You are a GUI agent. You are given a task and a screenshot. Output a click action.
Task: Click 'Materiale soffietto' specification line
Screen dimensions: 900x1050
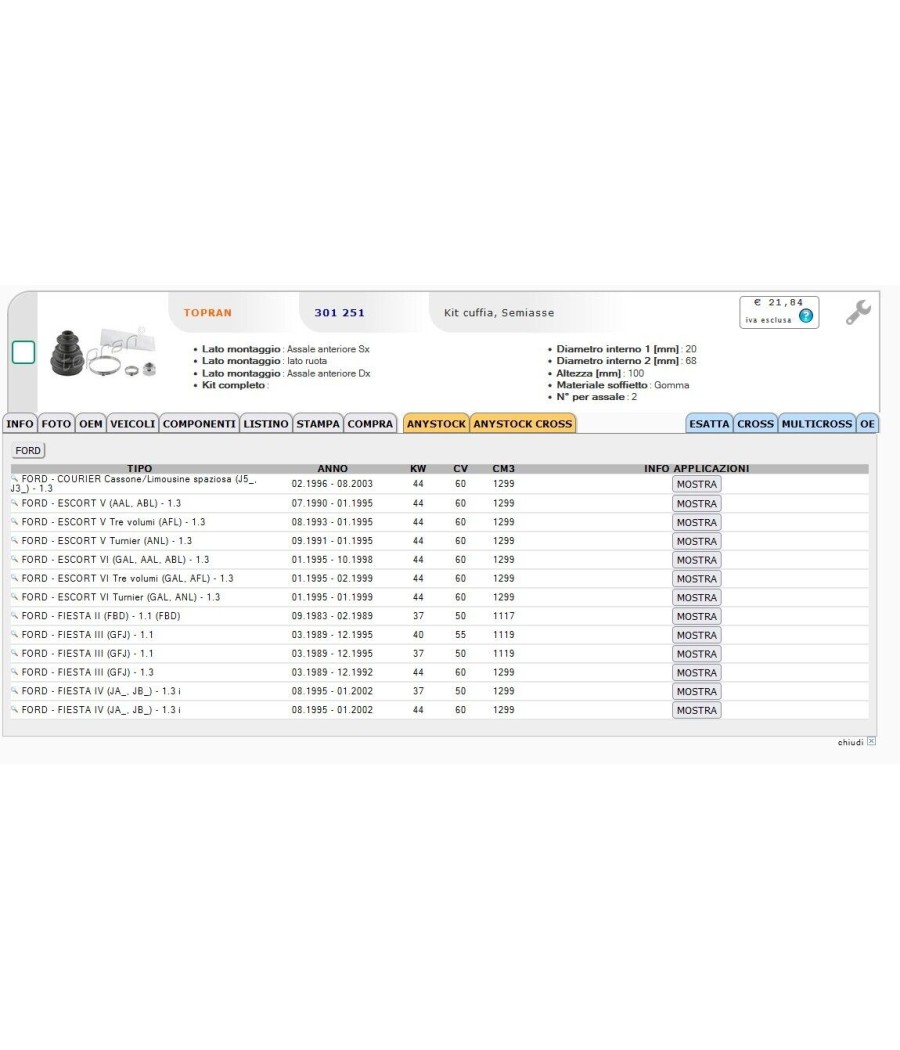(623, 385)
